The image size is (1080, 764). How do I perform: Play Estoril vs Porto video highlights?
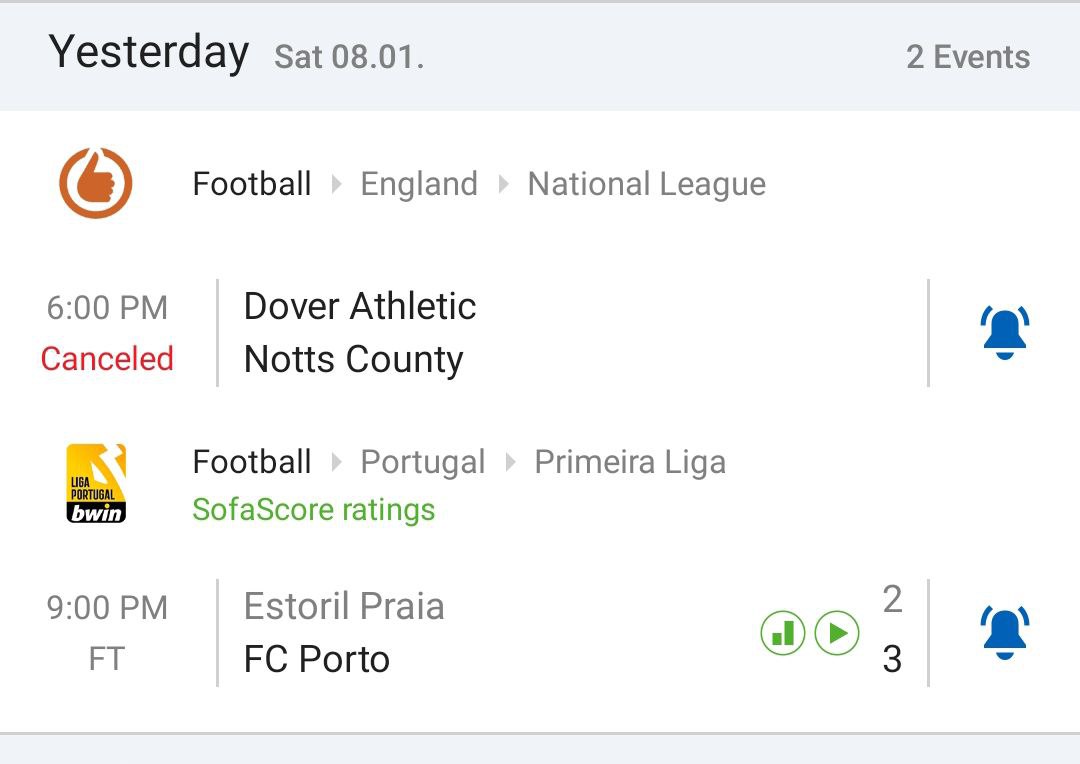pos(837,633)
